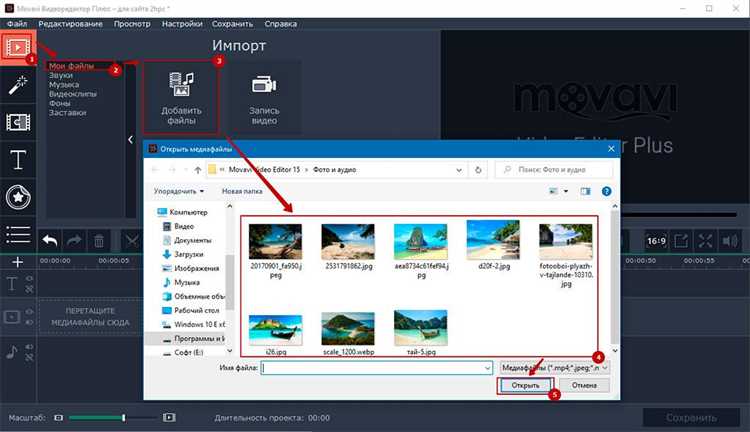Click the folder tree scrollbar
This screenshot has height=432, width=750.
tap(230, 280)
